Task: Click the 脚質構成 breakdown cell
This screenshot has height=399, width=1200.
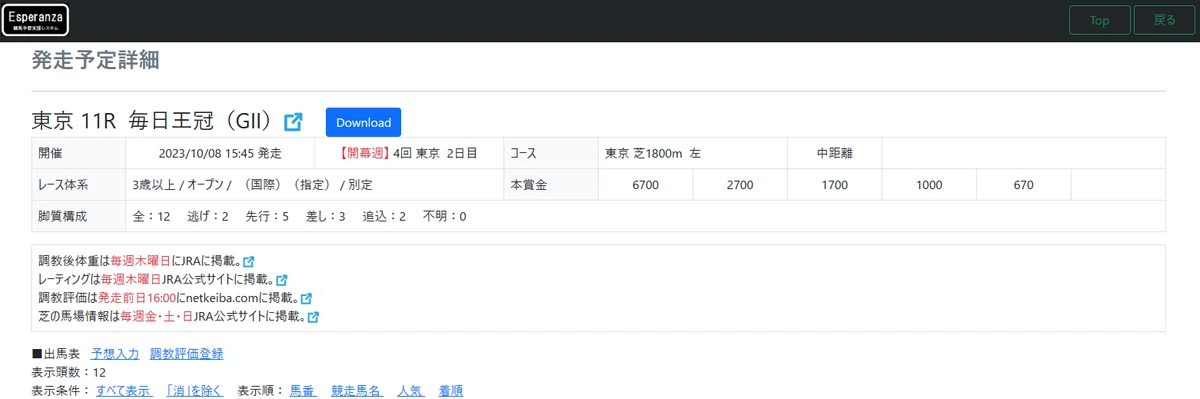Action: click(645, 216)
